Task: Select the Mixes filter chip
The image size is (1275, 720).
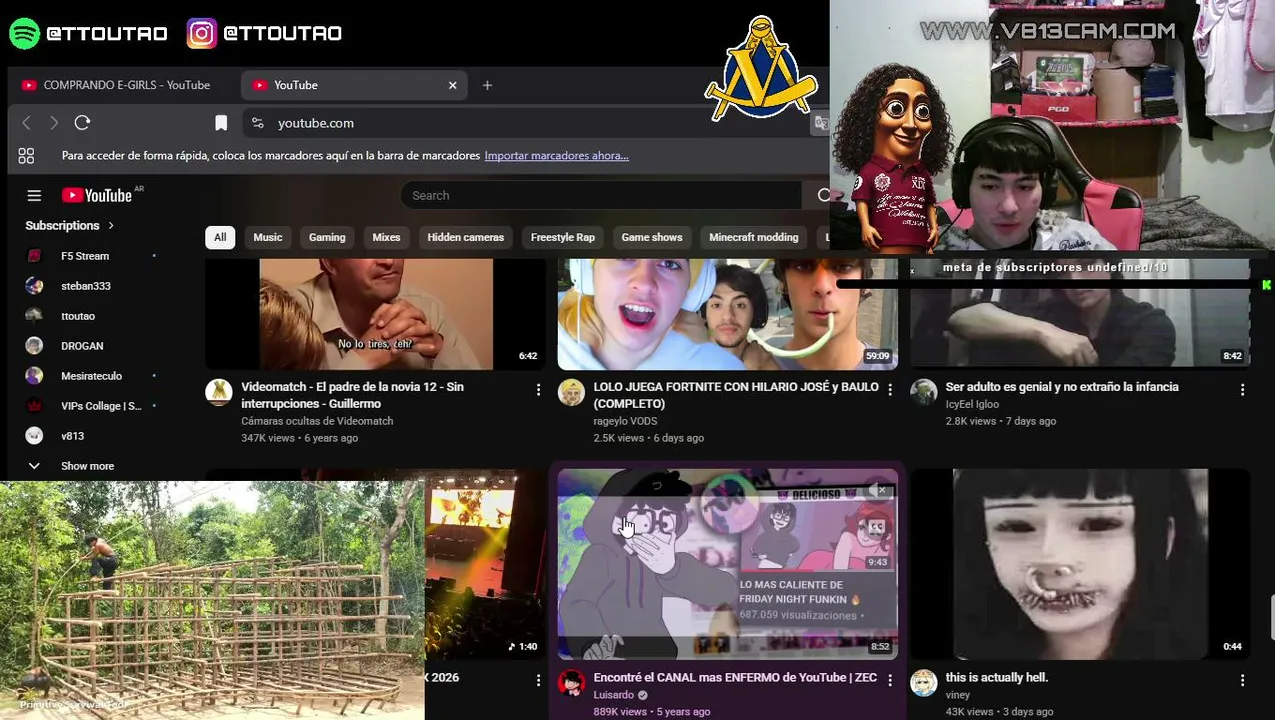Action: tap(386, 237)
